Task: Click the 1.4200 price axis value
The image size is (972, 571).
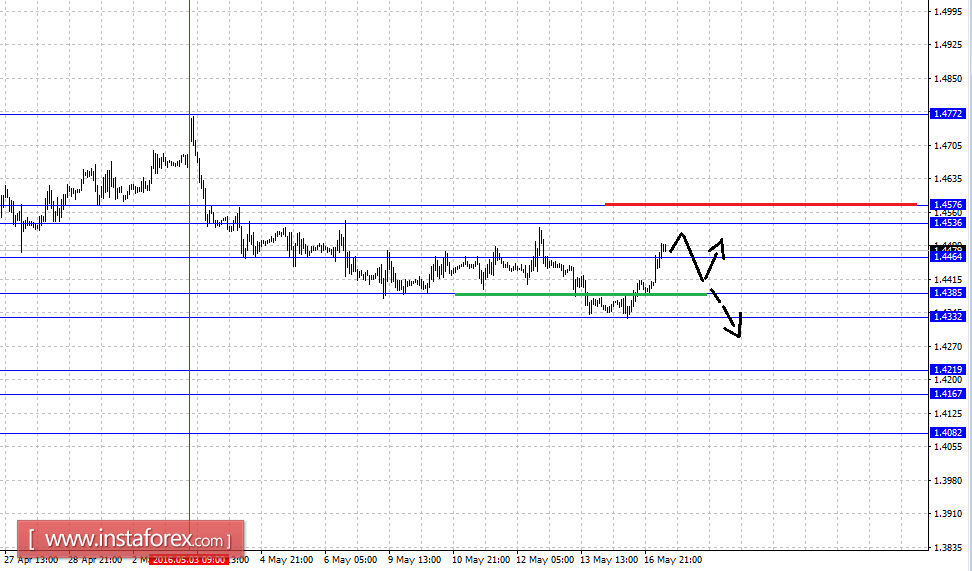Action: tap(949, 380)
